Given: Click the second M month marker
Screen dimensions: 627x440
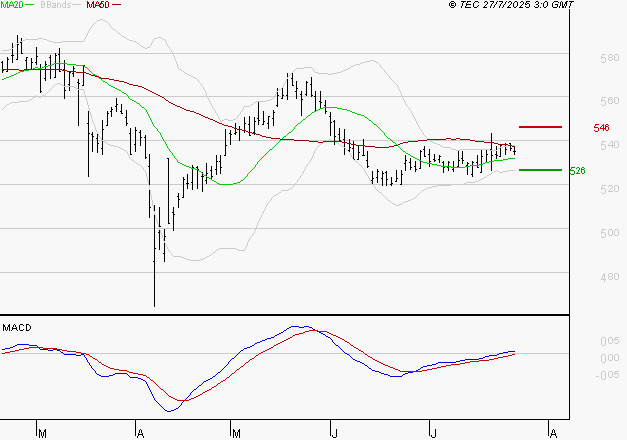Looking at the screenshot, I should [x=236, y=434].
